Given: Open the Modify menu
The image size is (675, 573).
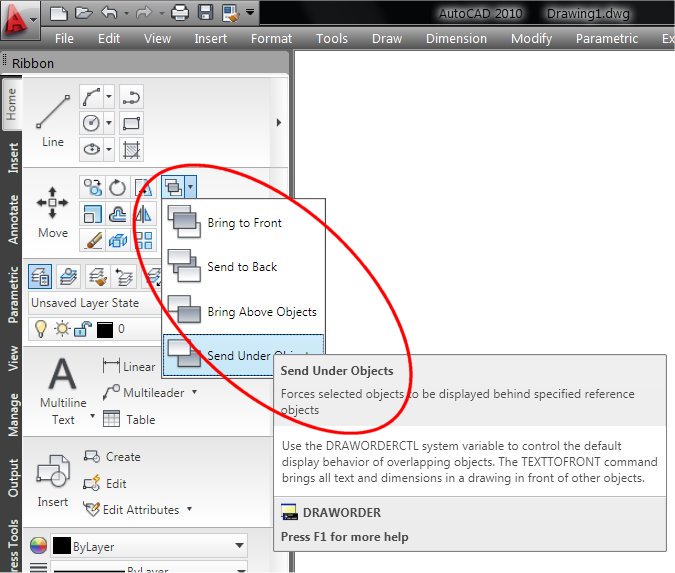Looking at the screenshot, I should tap(532, 39).
